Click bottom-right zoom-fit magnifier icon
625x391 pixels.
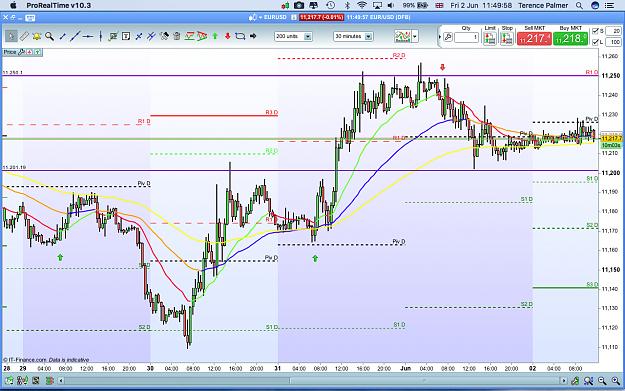click(588, 381)
